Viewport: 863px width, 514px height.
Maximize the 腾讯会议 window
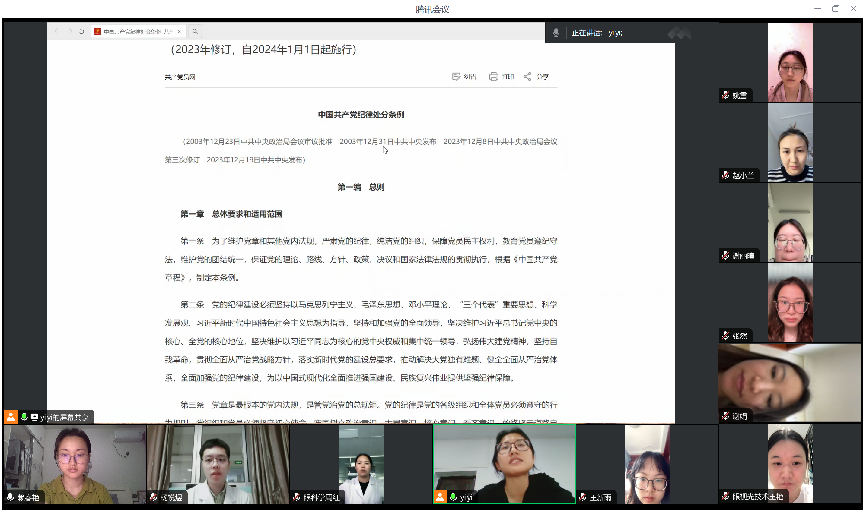(x=835, y=8)
